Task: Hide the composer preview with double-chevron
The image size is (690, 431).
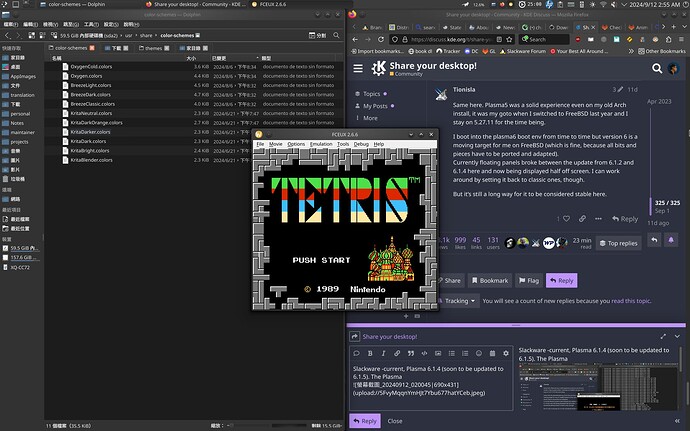Action: [677, 421]
